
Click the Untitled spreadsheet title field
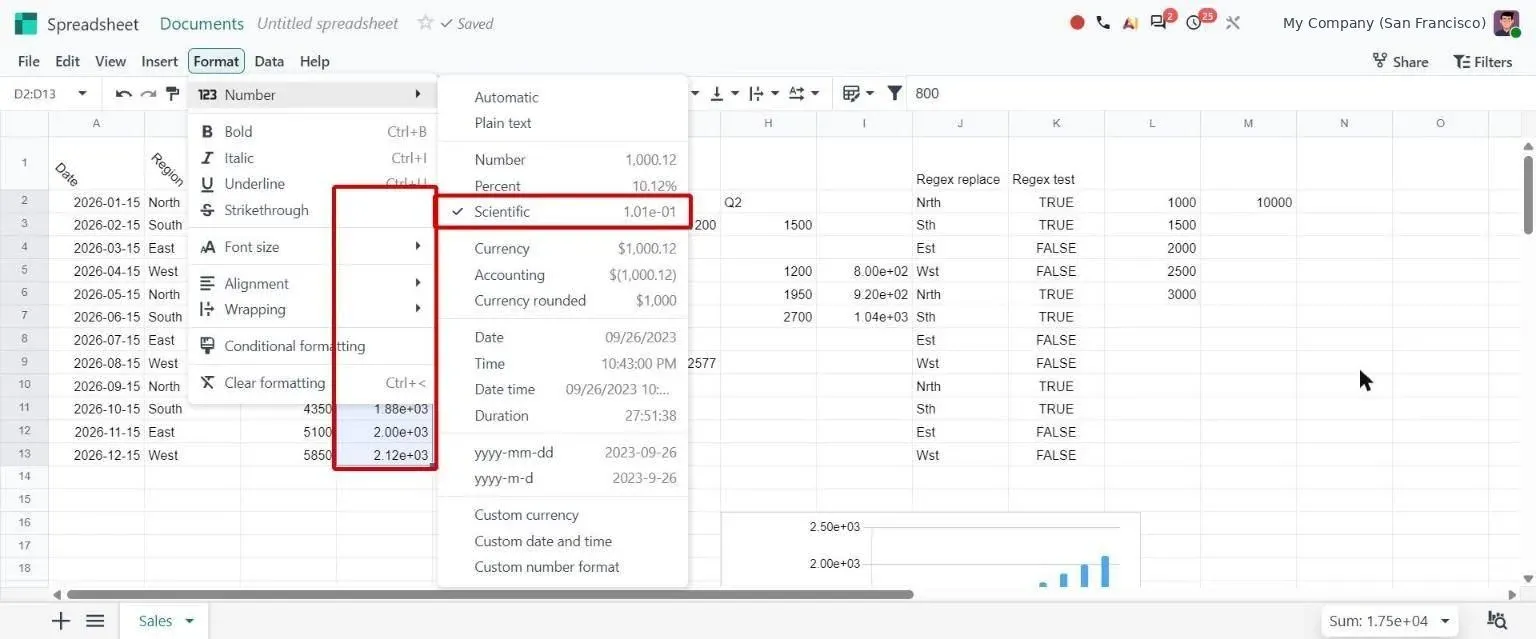328,23
